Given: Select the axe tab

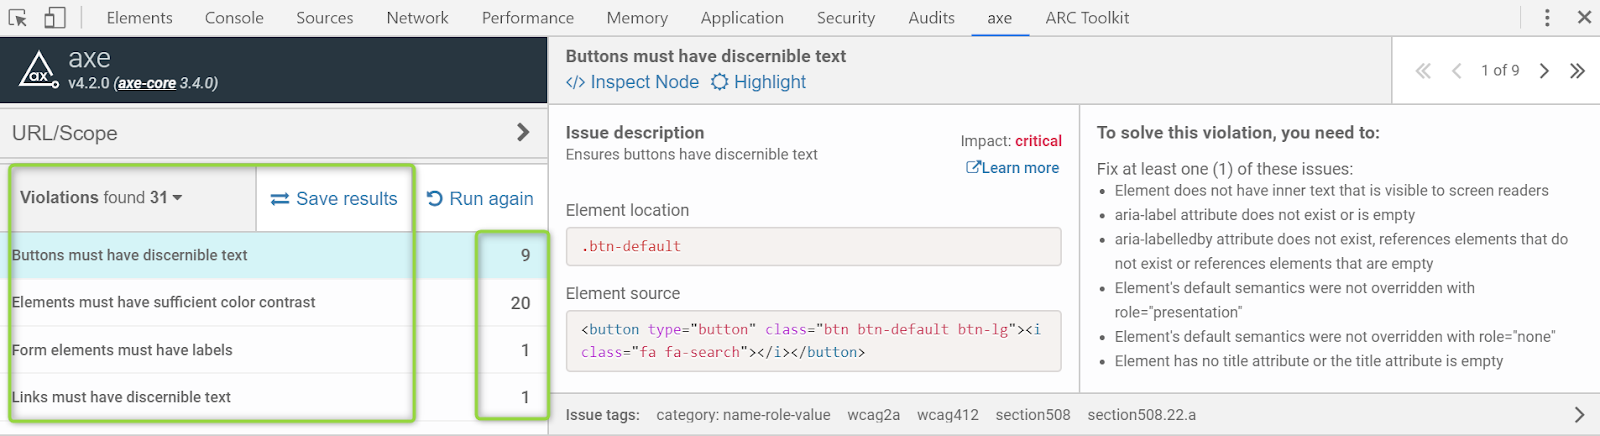Looking at the screenshot, I should [999, 18].
